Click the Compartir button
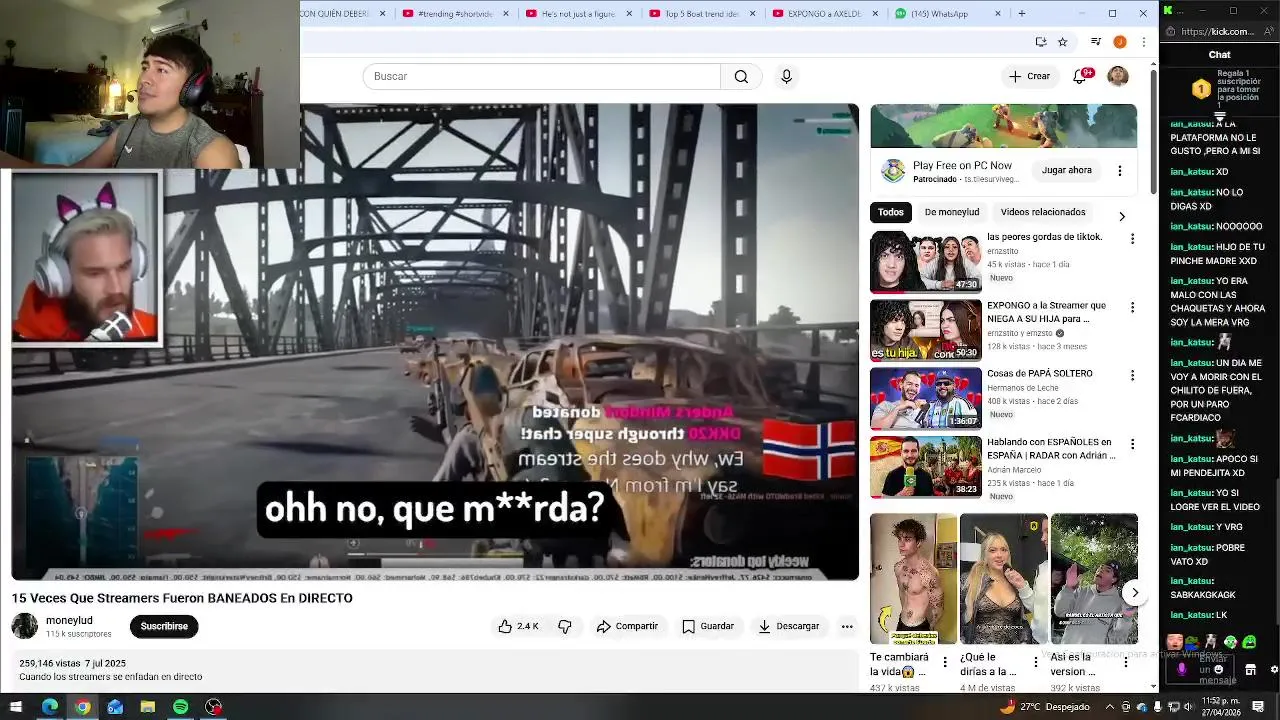 (x=627, y=626)
